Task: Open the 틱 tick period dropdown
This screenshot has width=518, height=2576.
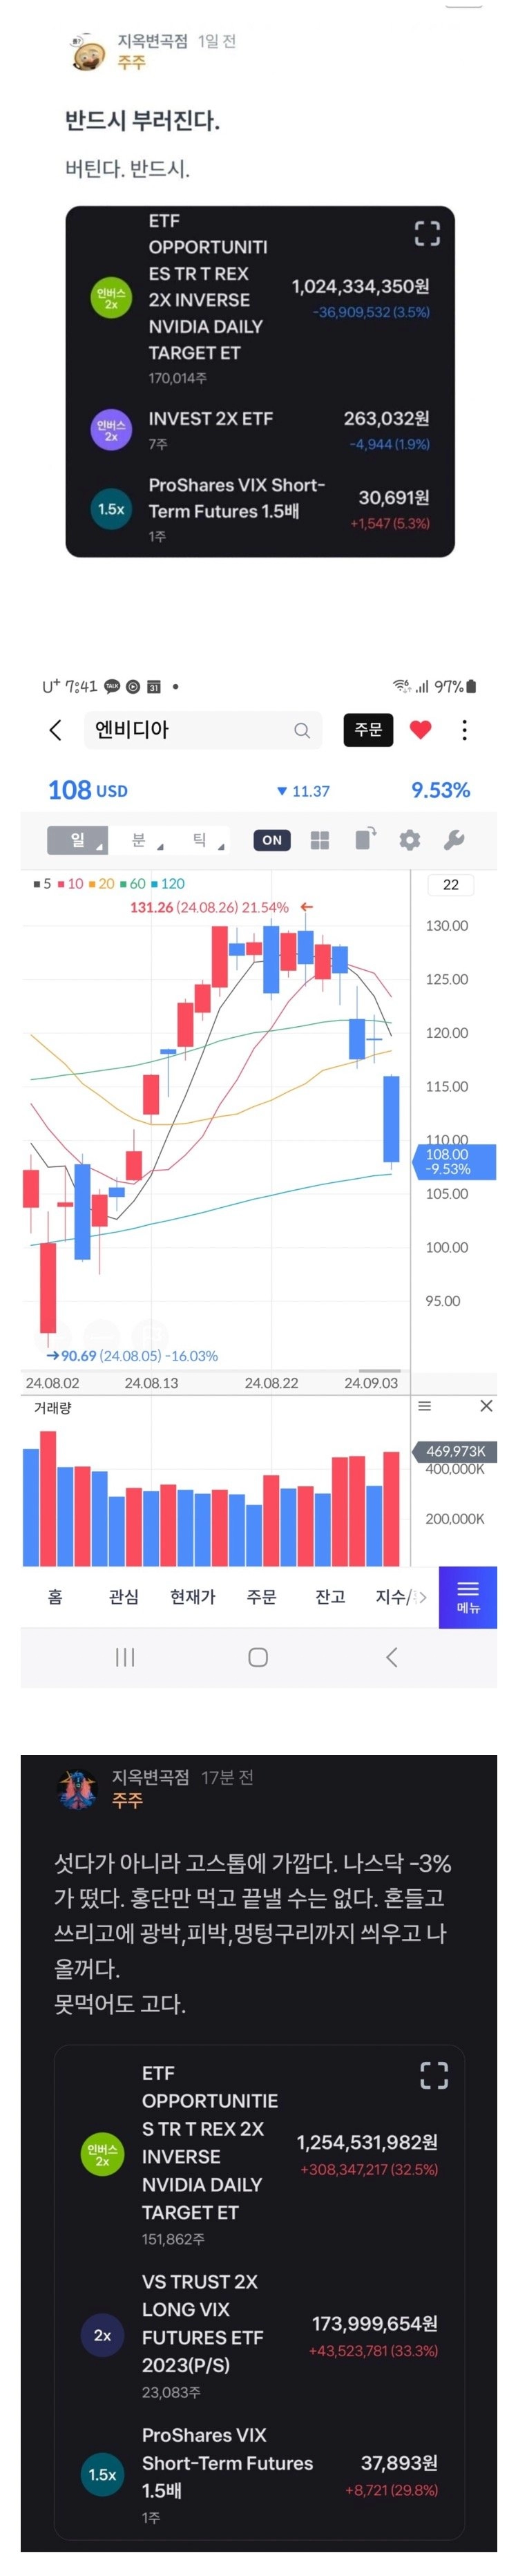Action: pos(200,840)
